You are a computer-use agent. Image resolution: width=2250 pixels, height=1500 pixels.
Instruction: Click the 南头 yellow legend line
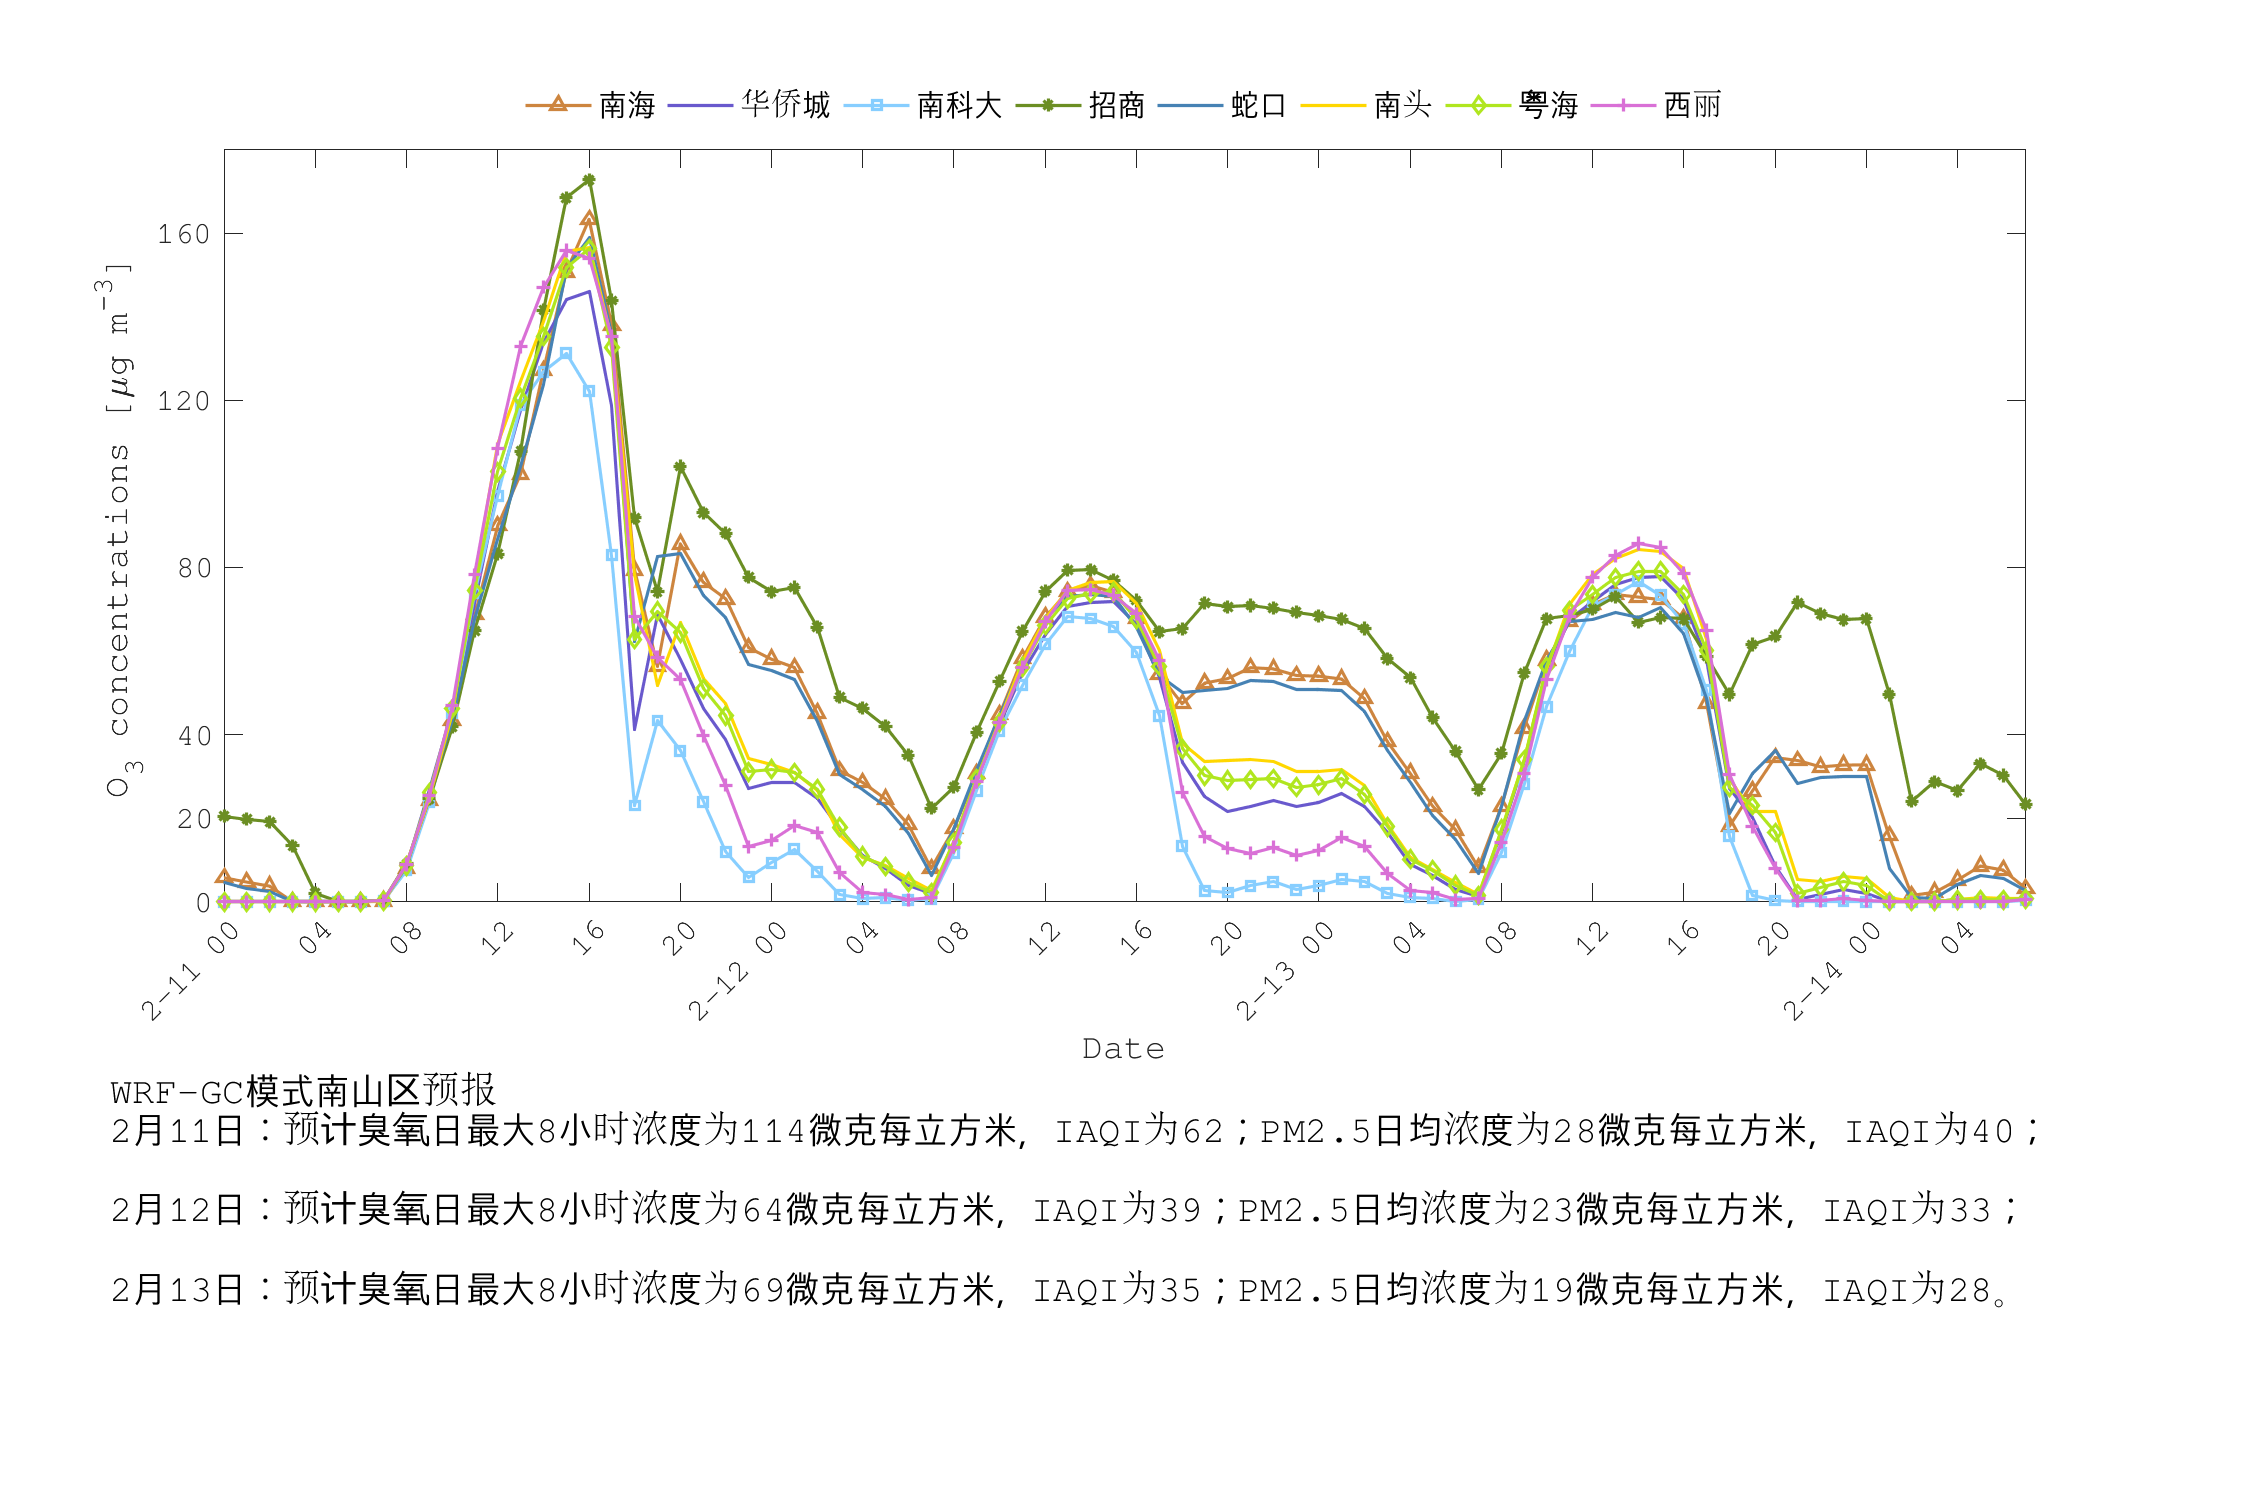coord(1333,104)
